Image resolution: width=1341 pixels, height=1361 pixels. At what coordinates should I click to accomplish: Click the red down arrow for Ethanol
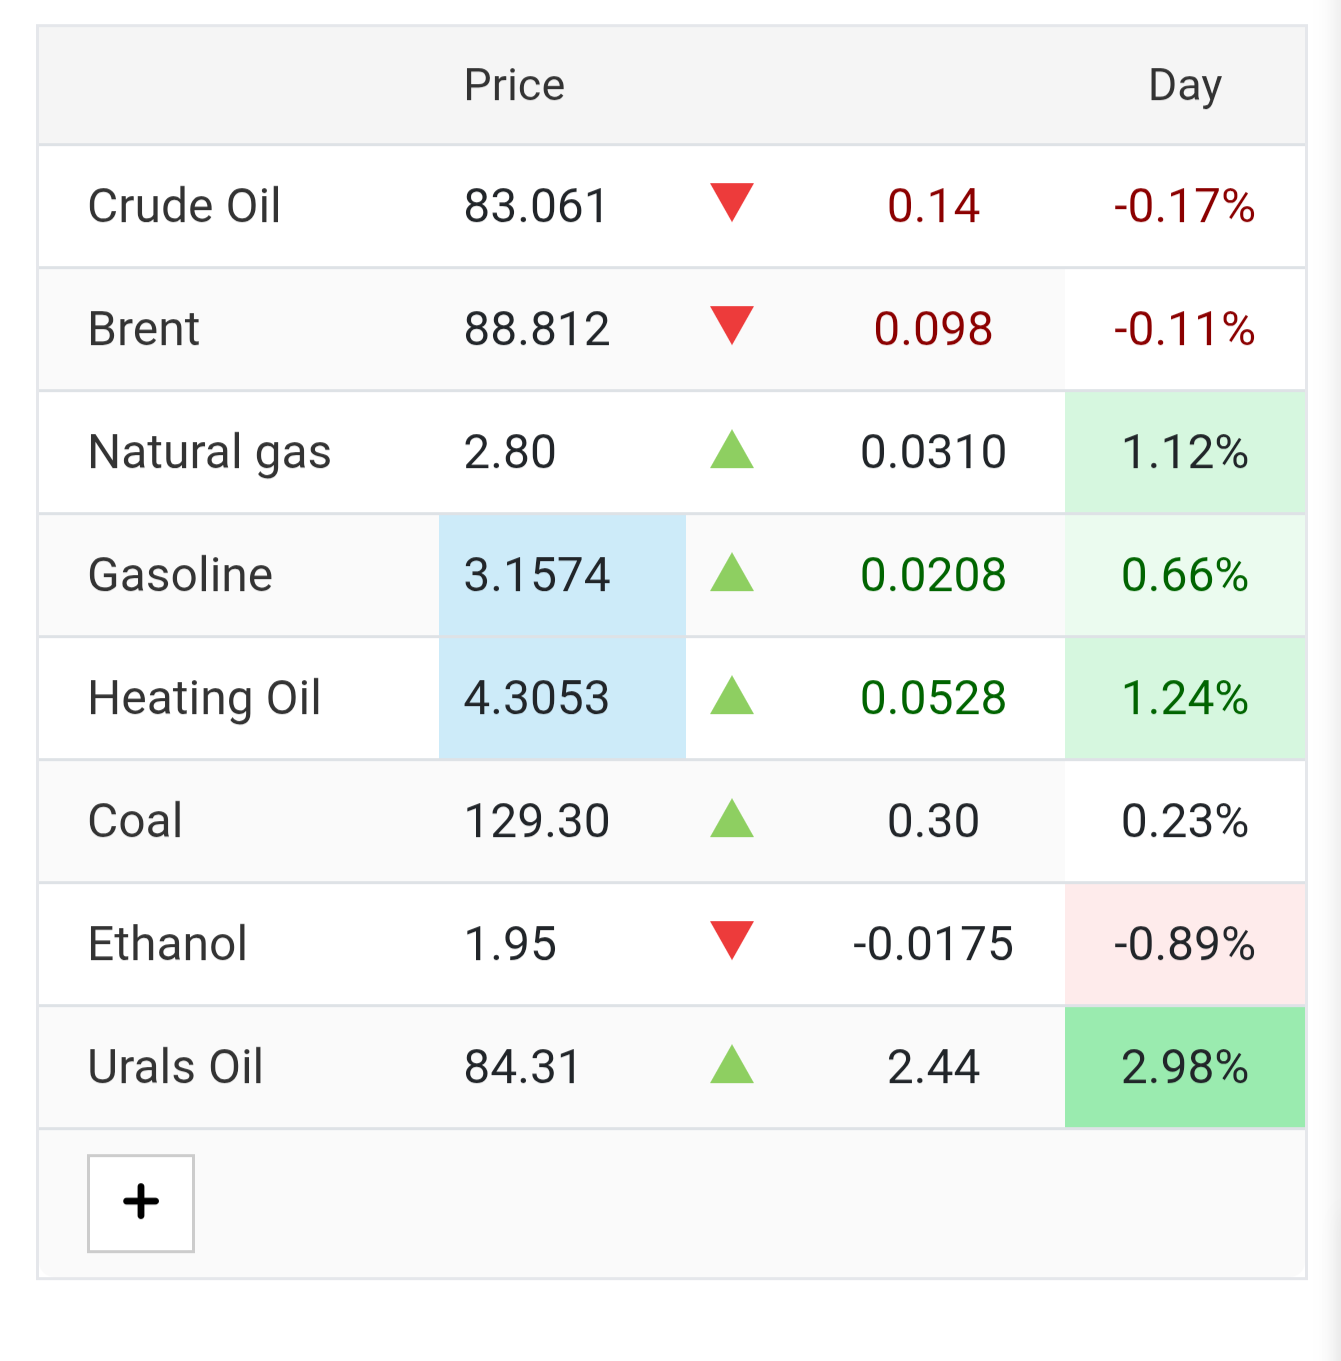[732, 940]
